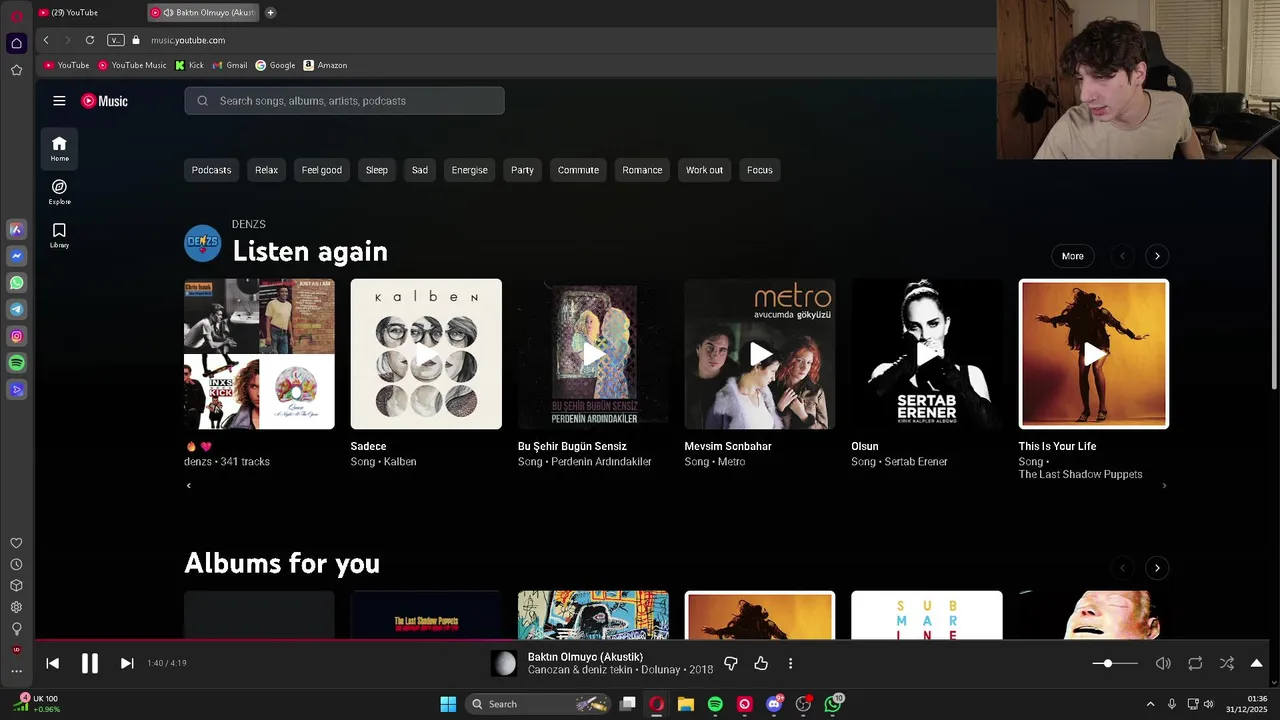Image resolution: width=1280 pixels, height=720 pixels.
Task: Open the Explore section
Action: pyautogui.click(x=59, y=192)
